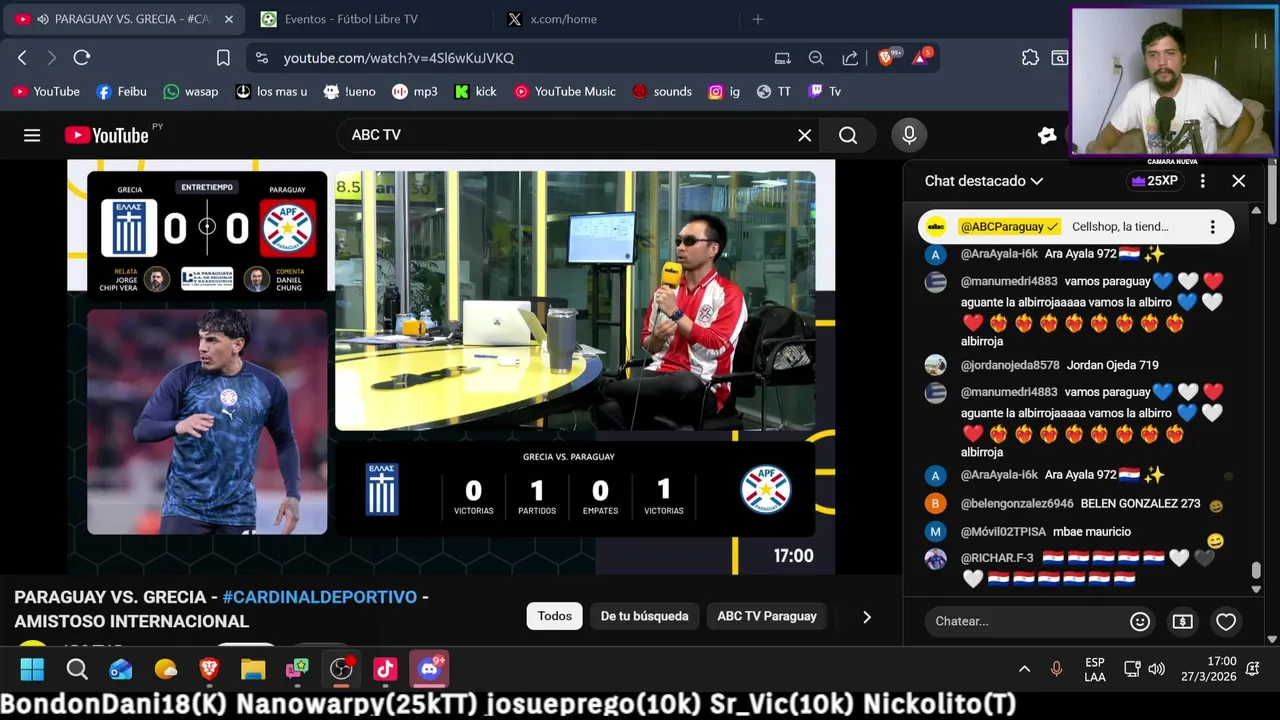Show more filter chips arrow
Viewport: 1280px width, 720px height.
point(867,617)
